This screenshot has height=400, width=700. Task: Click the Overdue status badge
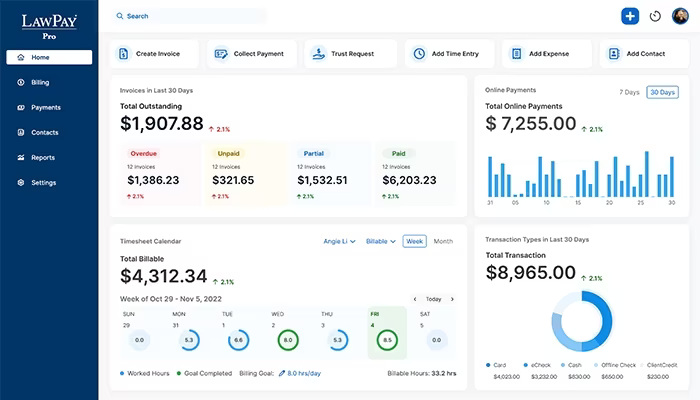pyautogui.click(x=143, y=153)
